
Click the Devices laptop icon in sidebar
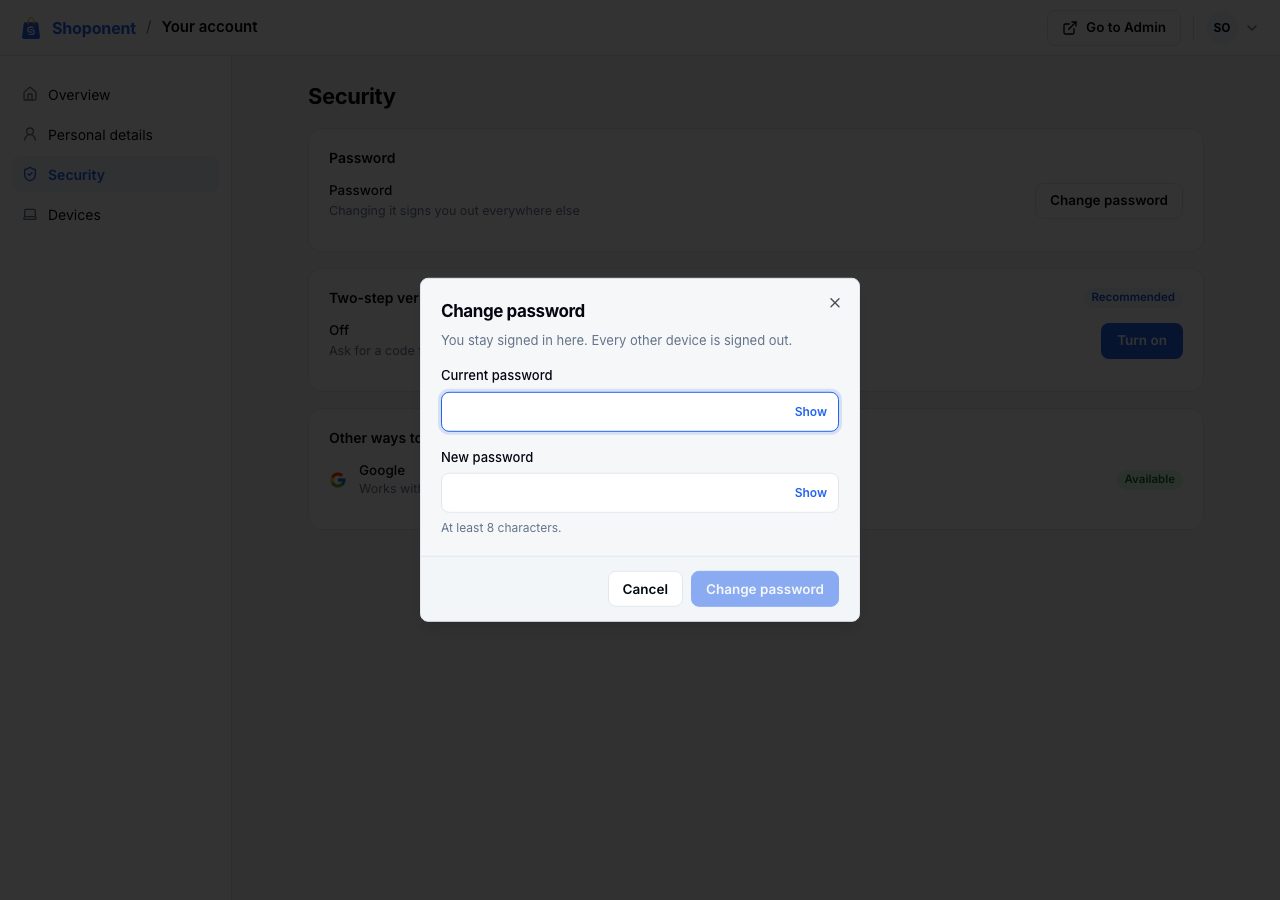(x=30, y=215)
